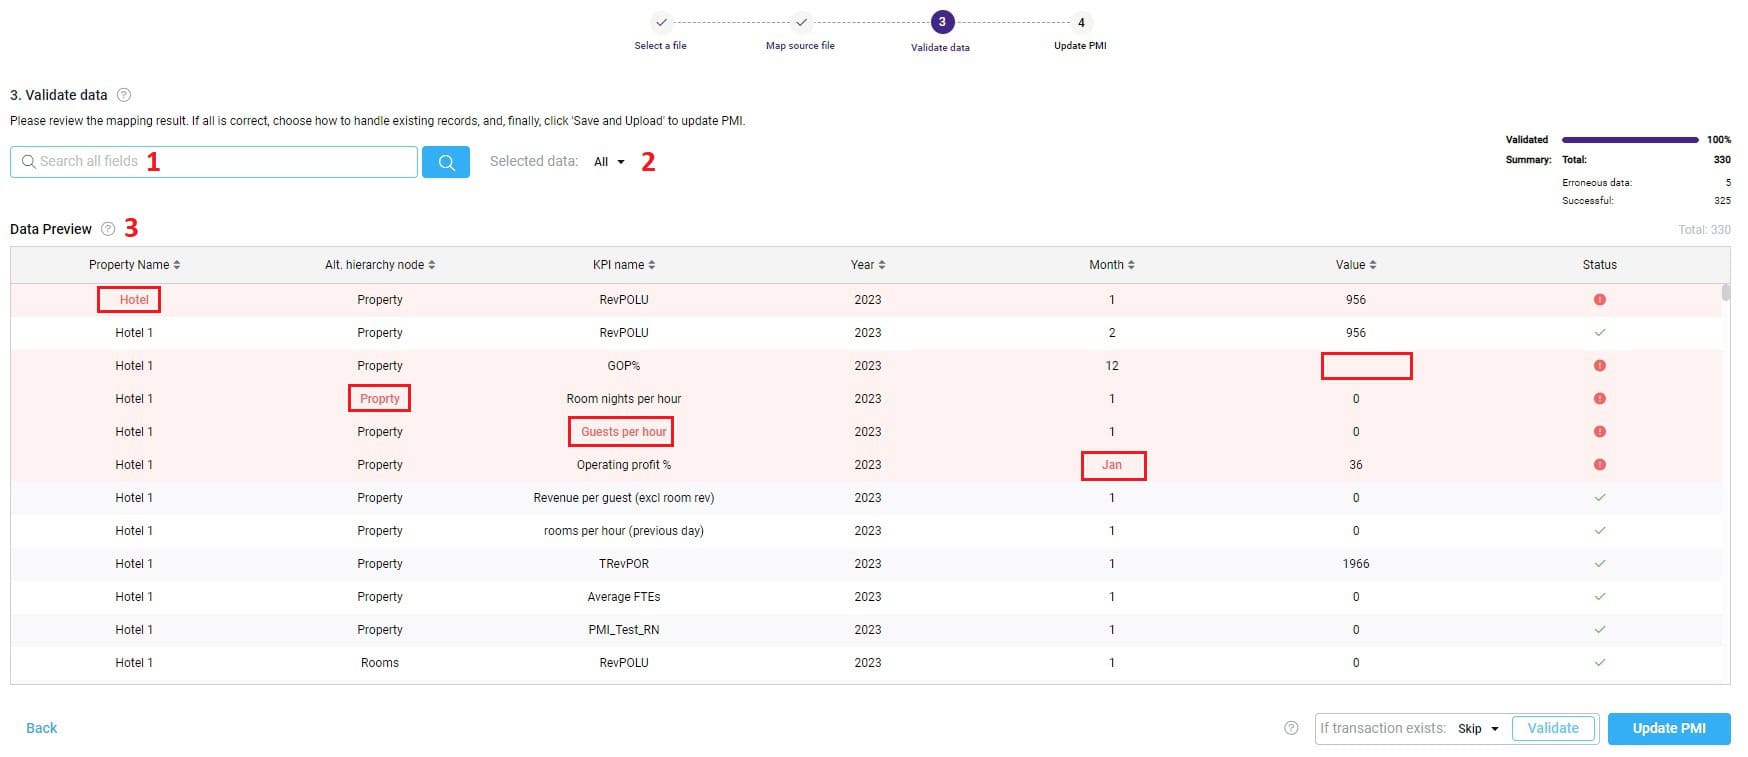Open the If transaction exists Skip dropdown
Viewport: 1748px width, 757px height.
coord(1478,729)
